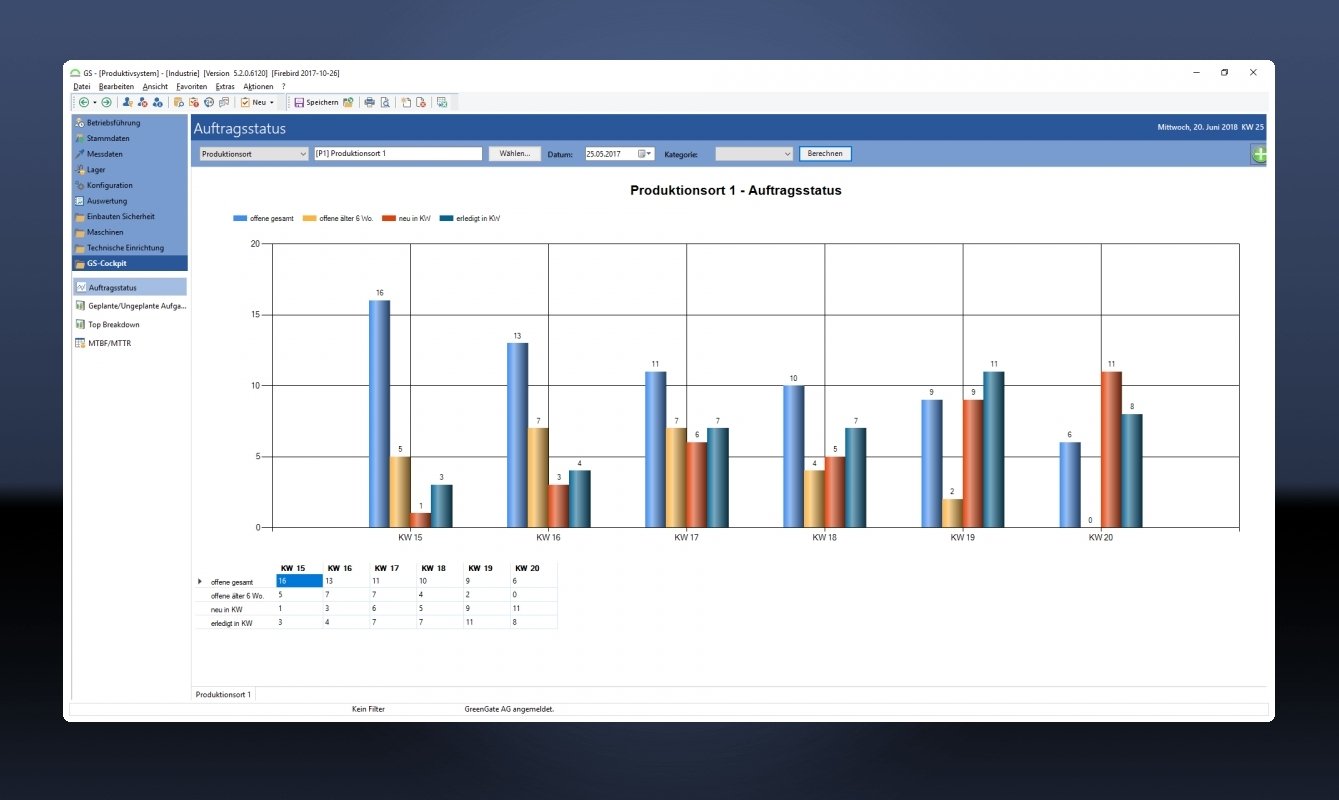Click the KW 15 offene gesamt bar labeled 16
The image size is (1339, 800).
pyautogui.click(x=379, y=414)
